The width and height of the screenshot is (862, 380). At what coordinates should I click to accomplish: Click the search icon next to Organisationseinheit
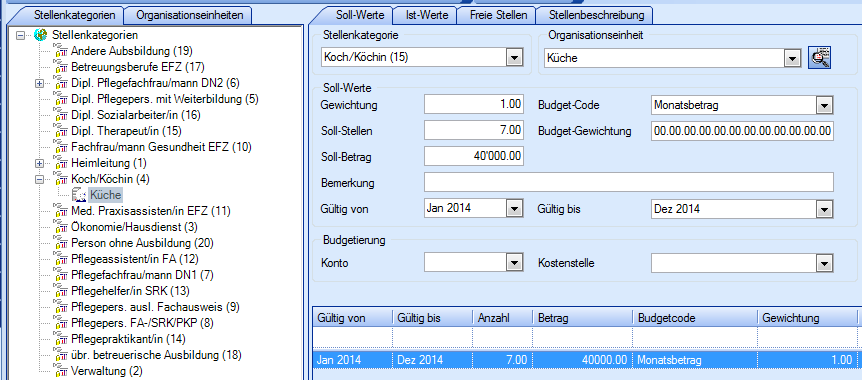coord(819,57)
